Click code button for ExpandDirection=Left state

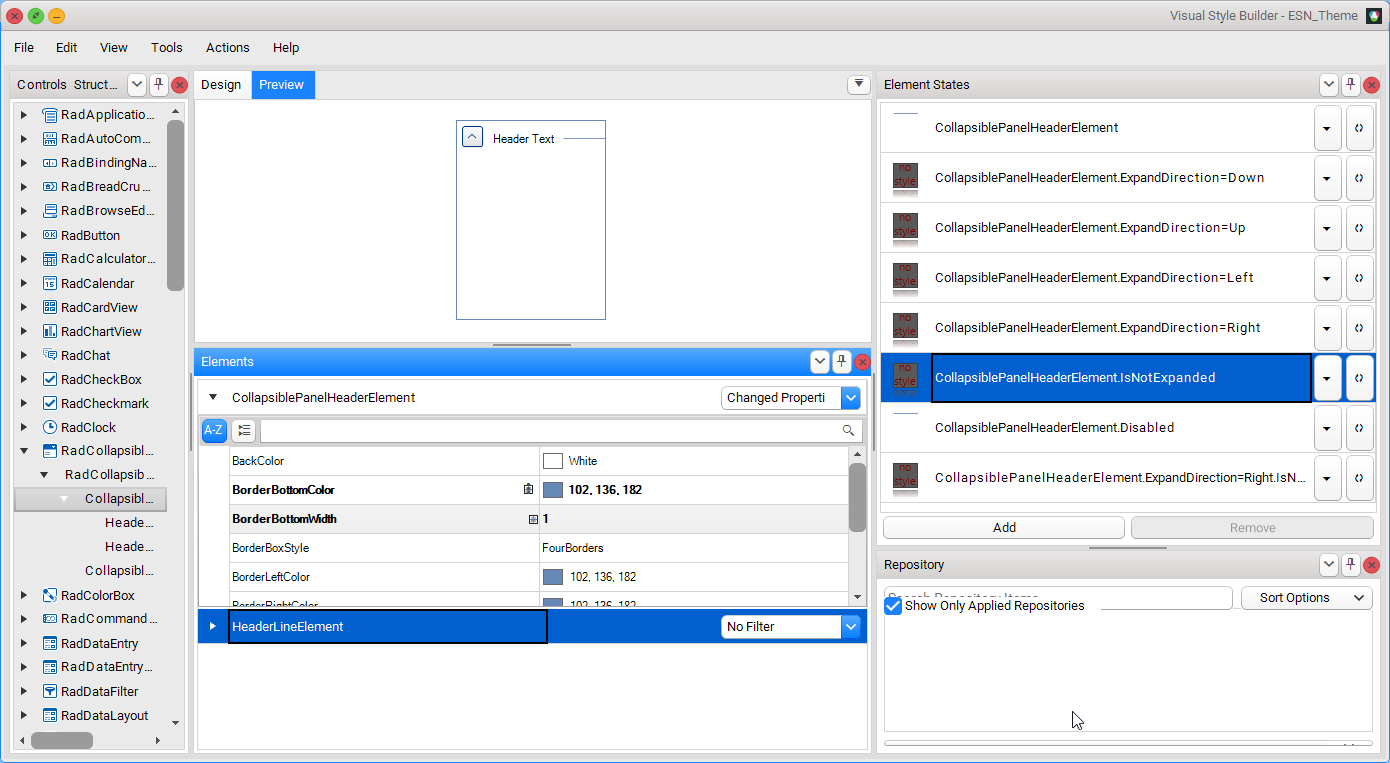coord(1359,278)
